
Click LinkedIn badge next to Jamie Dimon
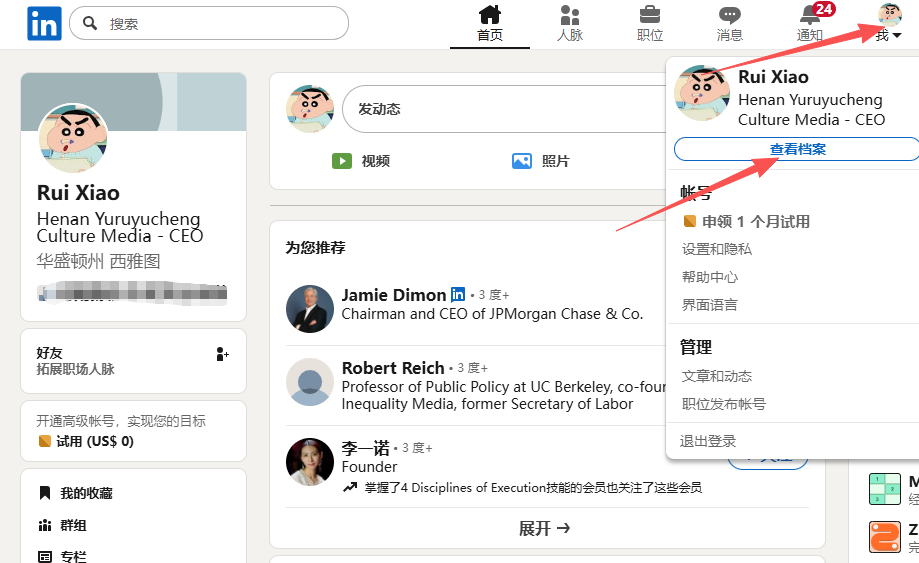(x=458, y=294)
